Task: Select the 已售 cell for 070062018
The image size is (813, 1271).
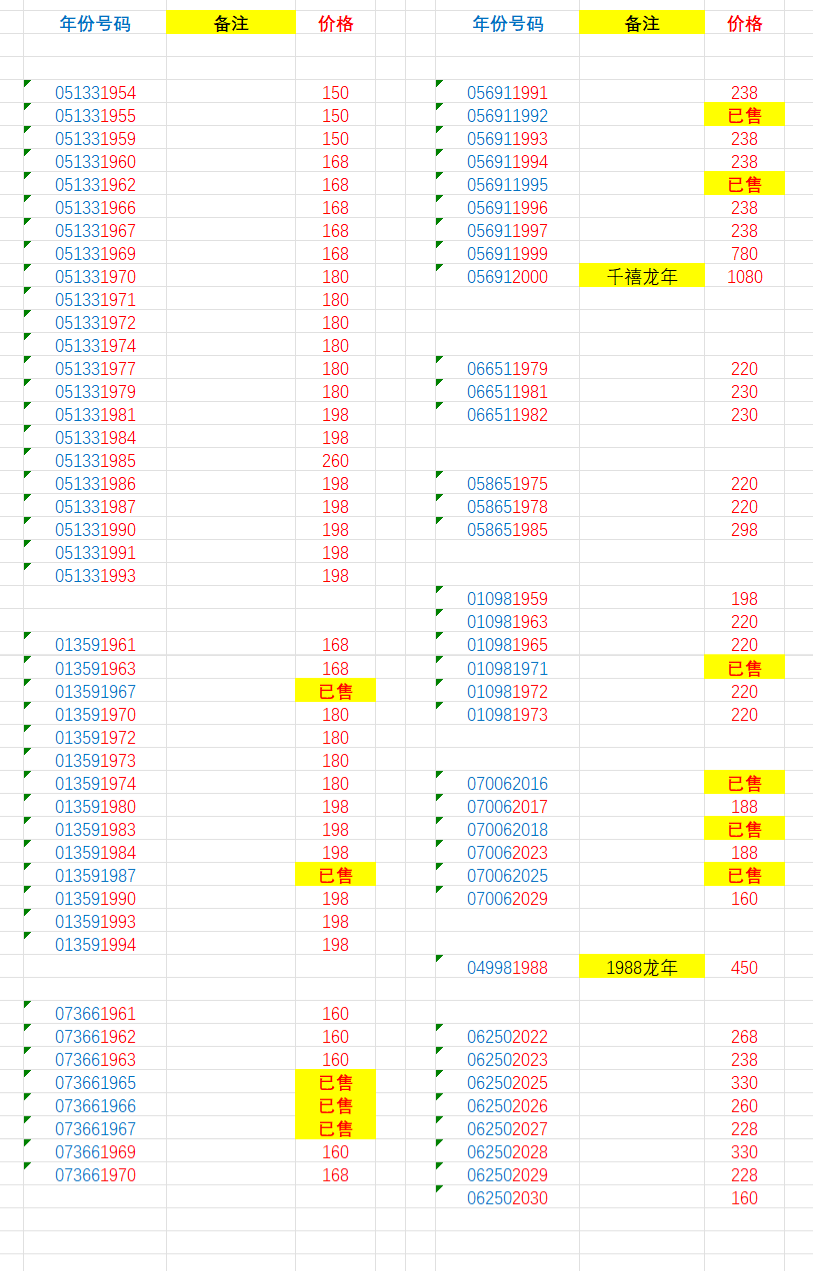Action: tap(744, 829)
